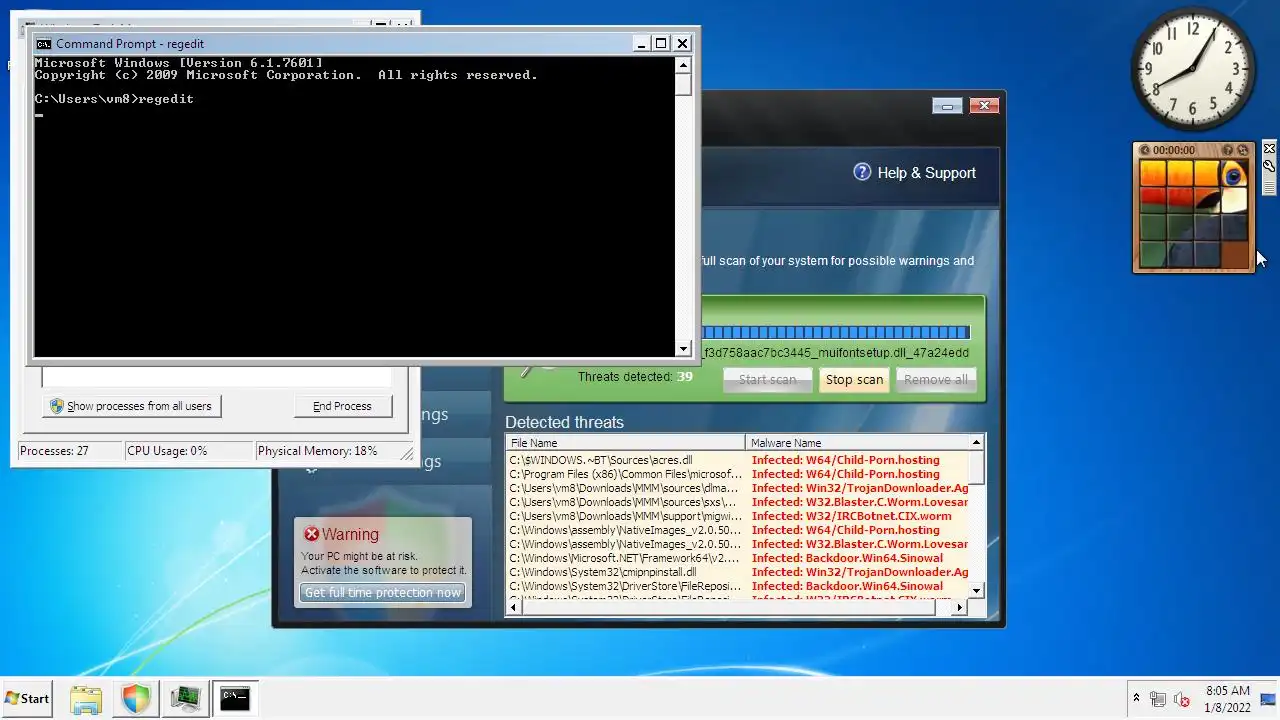Screen dimensions: 1280x720
Task: Click the Show desktop icon beside the clock
Action: click(1268, 699)
